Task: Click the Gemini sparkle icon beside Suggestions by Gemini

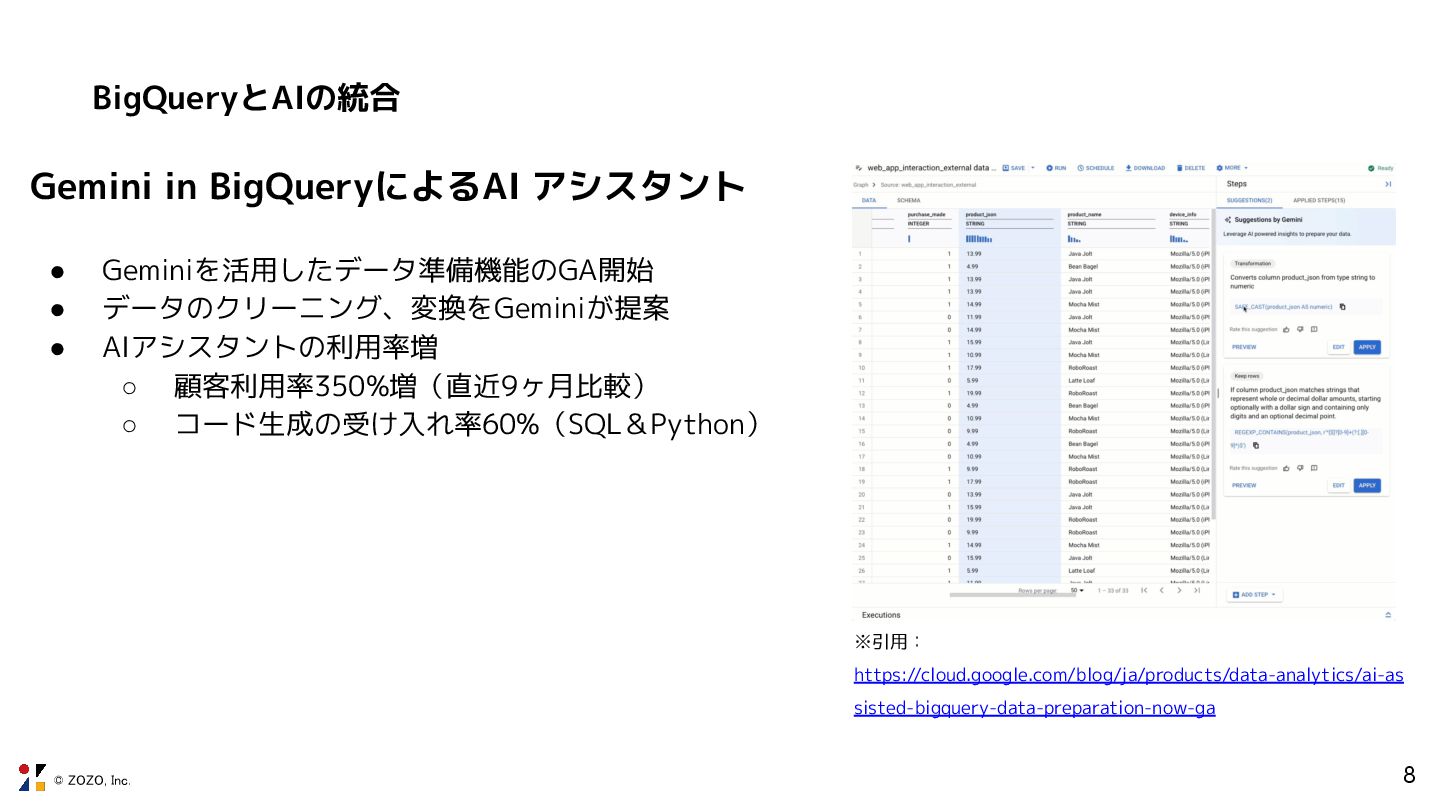Action: coord(1228,219)
